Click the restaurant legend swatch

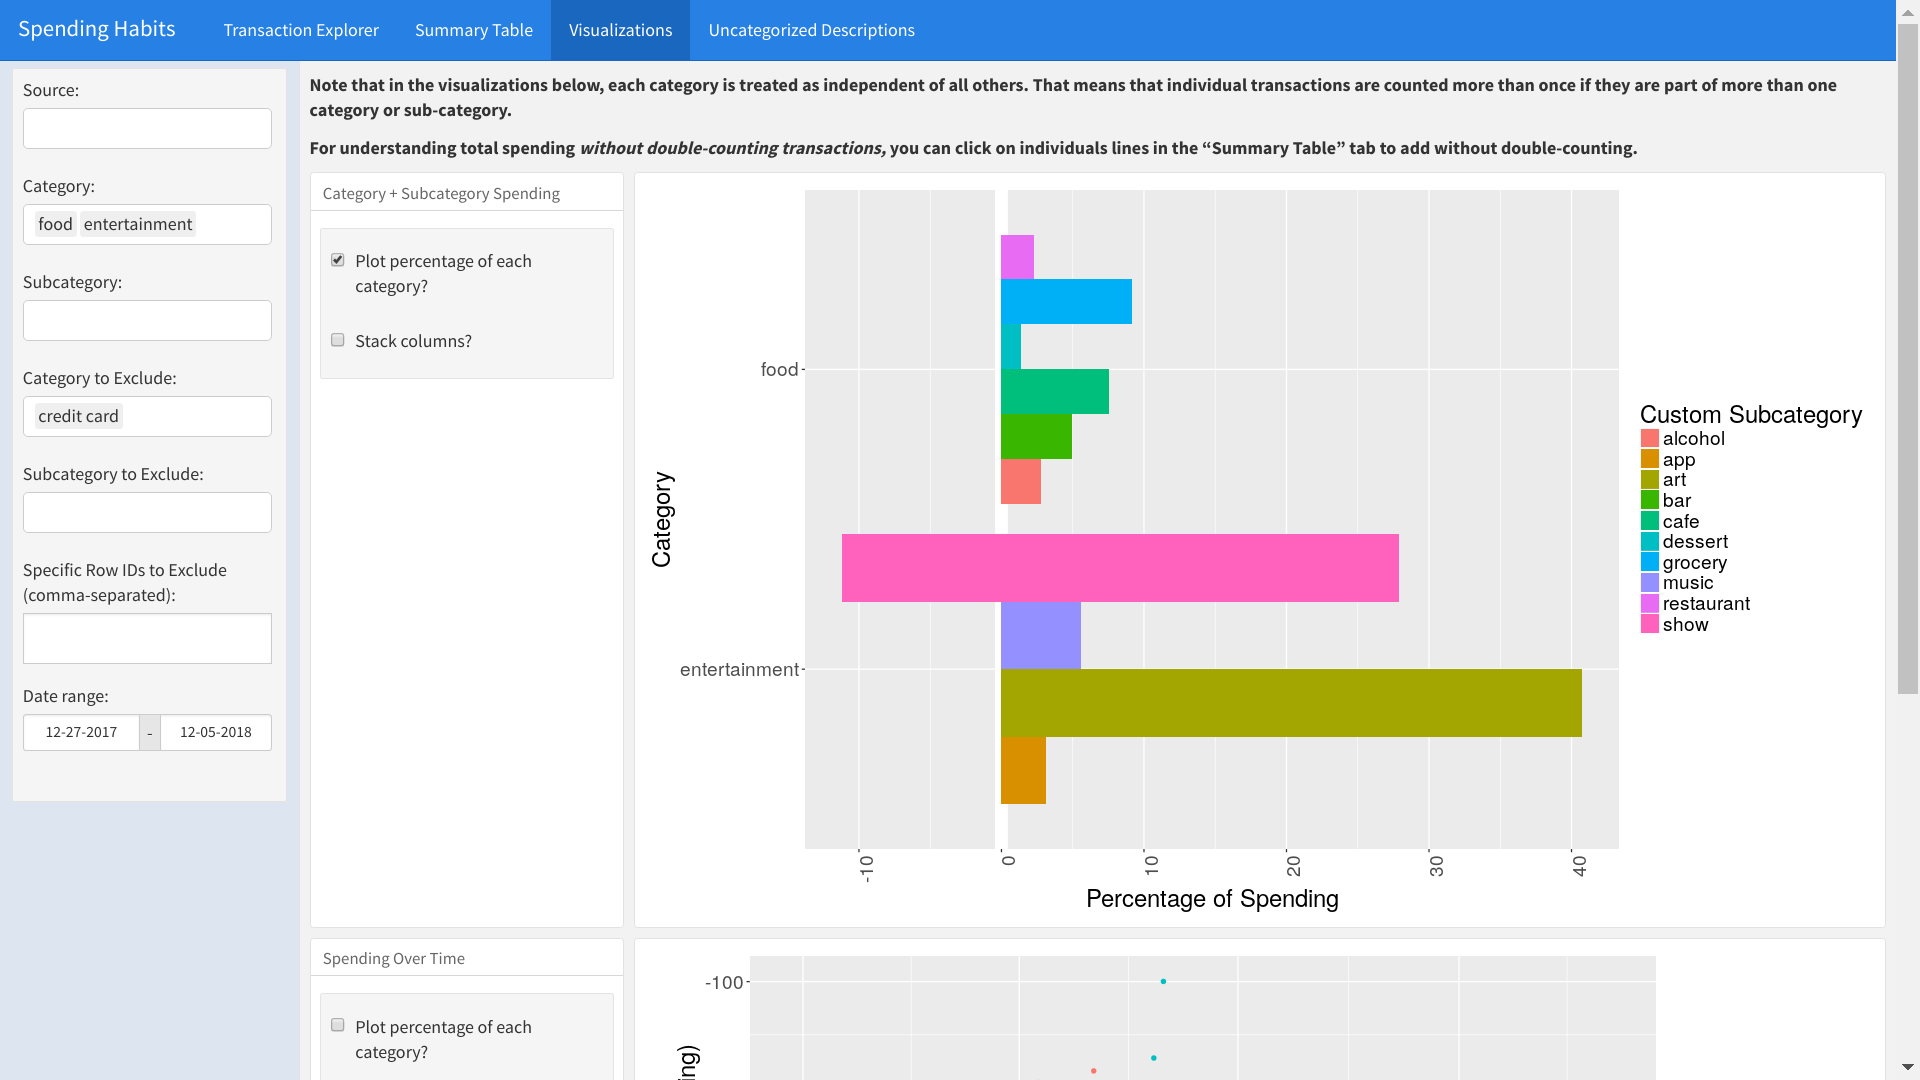[x=1650, y=603]
